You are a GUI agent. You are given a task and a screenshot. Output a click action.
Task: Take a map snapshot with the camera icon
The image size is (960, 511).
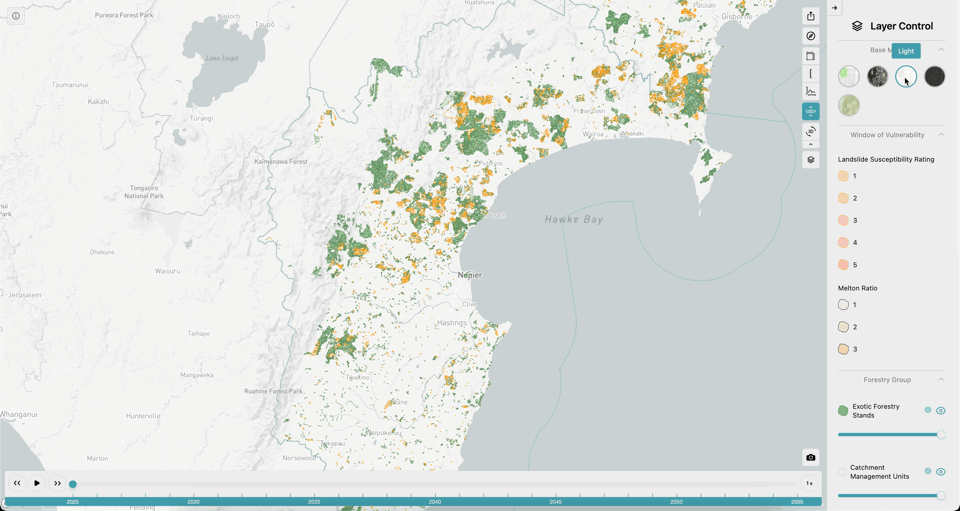[811, 457]
